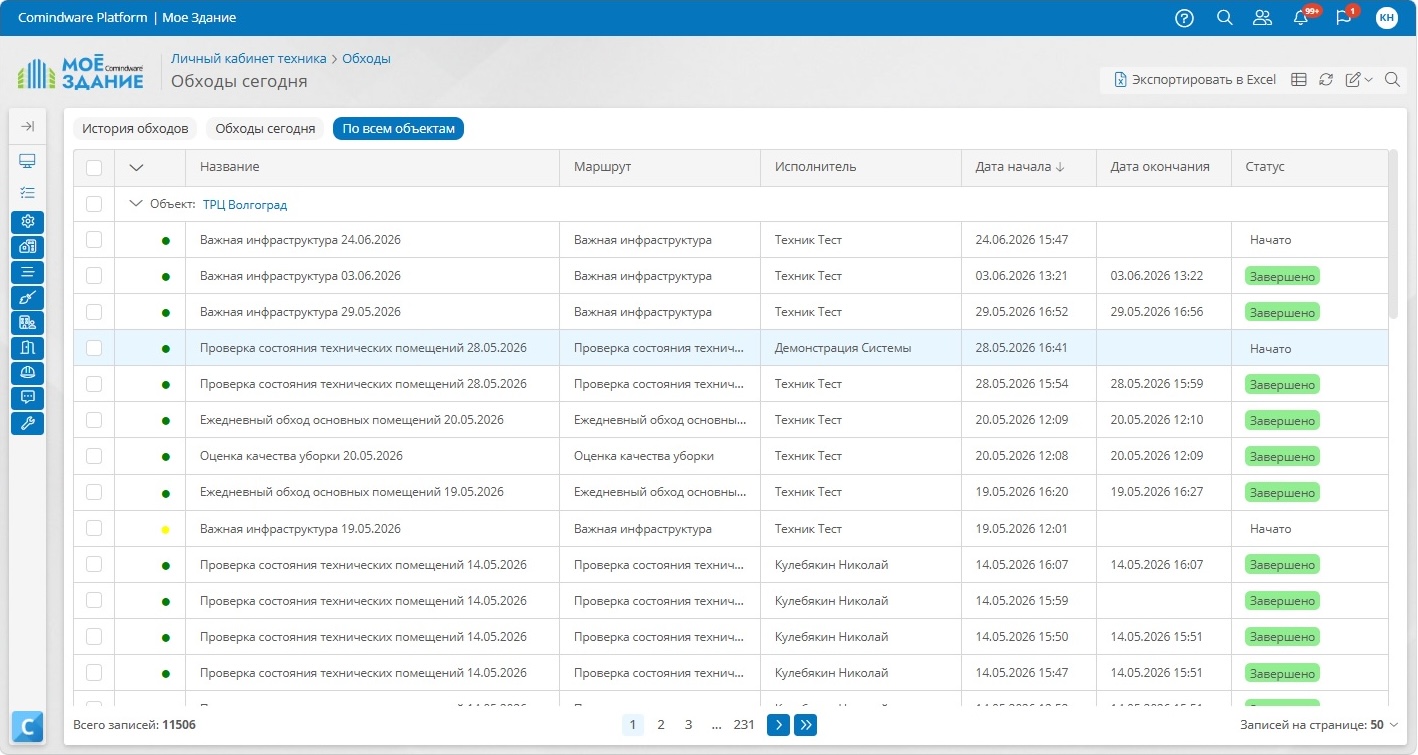
Task: Open the broom cleaning icon in sidebar
Action: [27, 297]
